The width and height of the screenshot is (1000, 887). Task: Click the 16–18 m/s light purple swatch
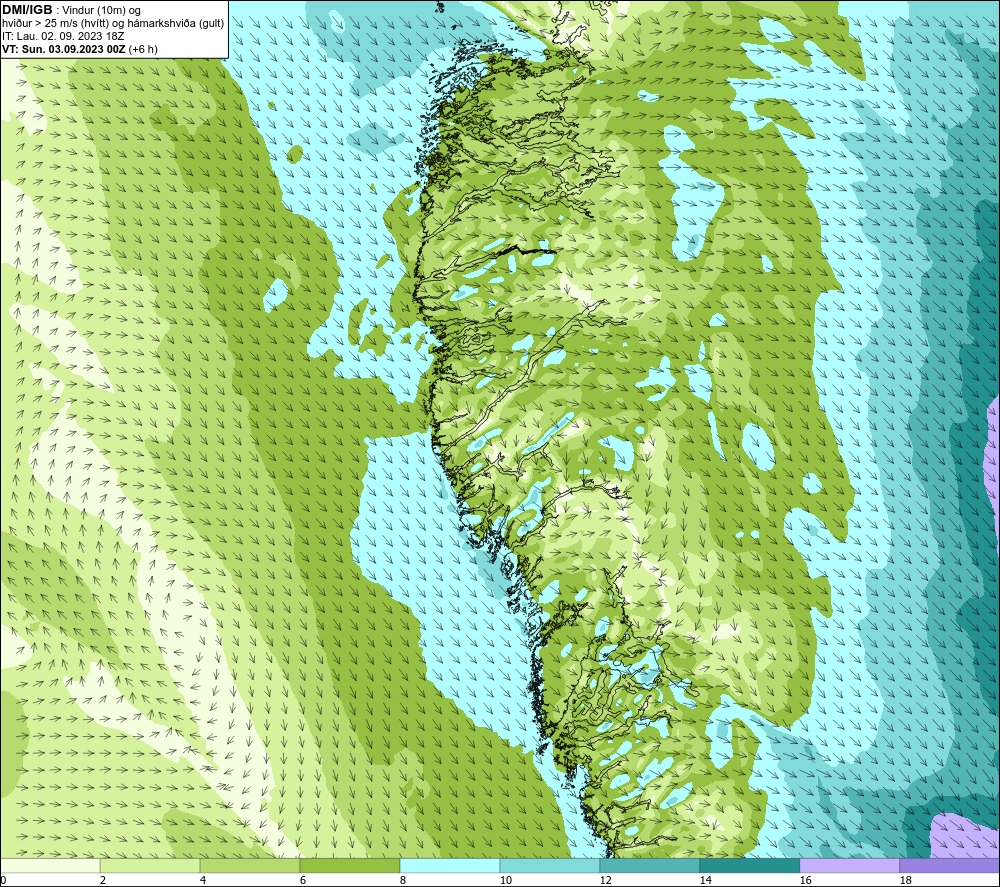(849, 865)
